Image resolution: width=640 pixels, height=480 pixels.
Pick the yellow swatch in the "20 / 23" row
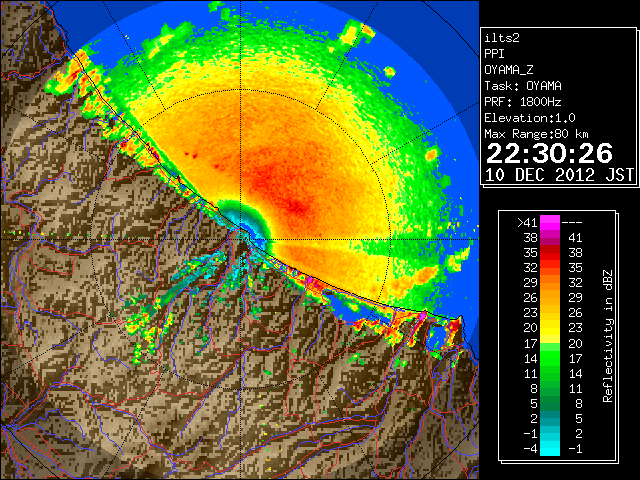550,328
